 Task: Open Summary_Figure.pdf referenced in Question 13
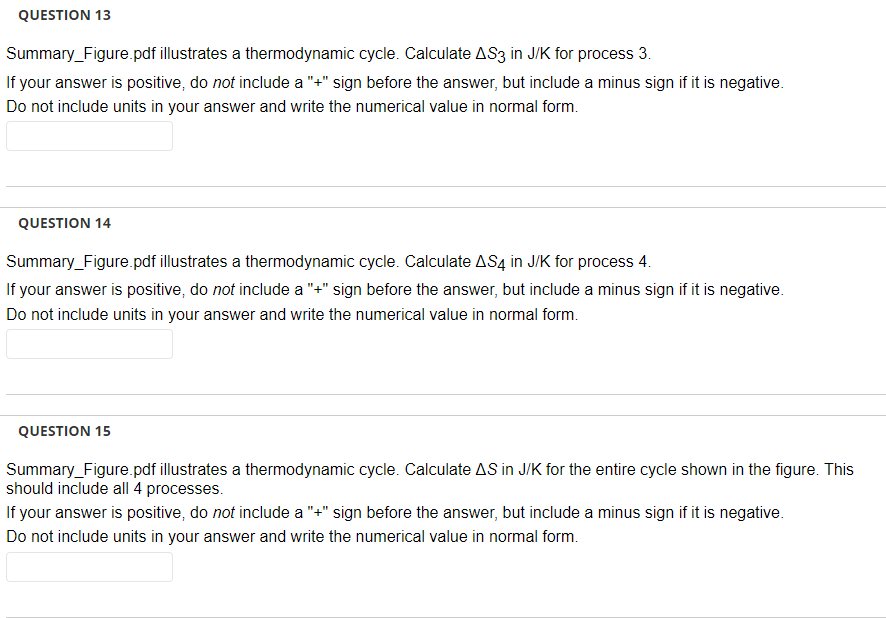coord(75,53)
